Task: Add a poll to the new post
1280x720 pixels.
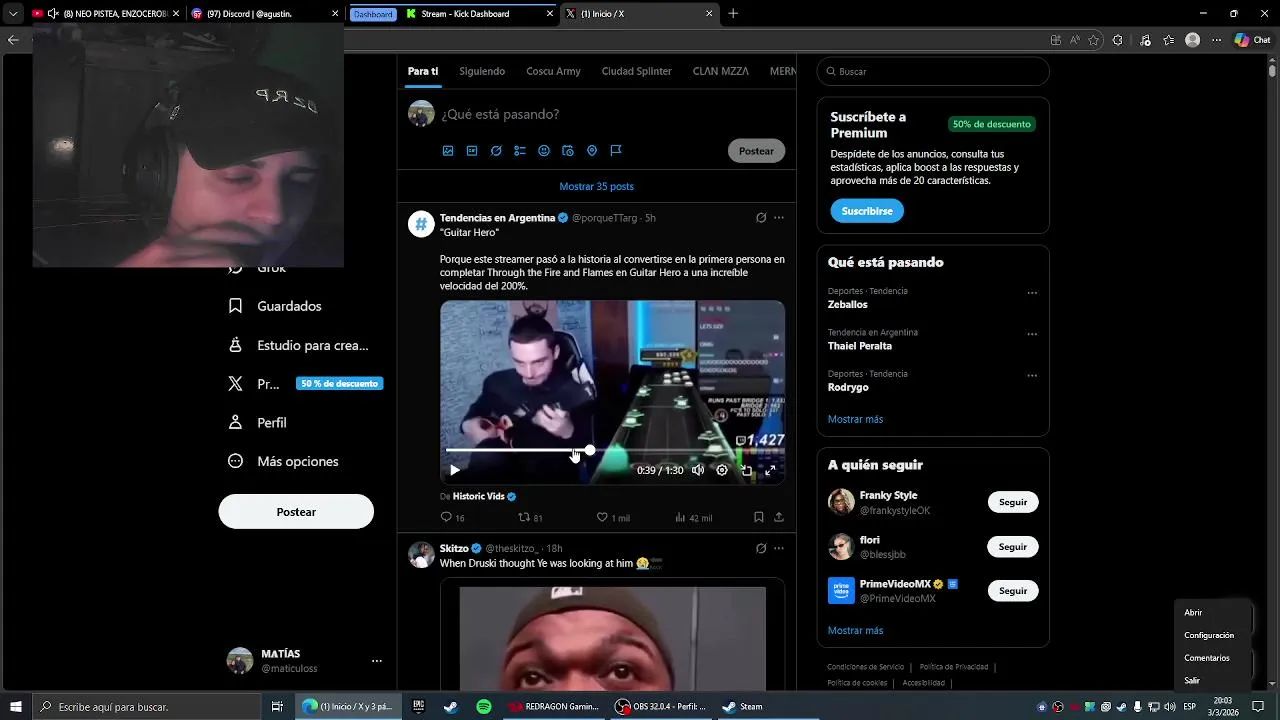Action: click(520, 151)
